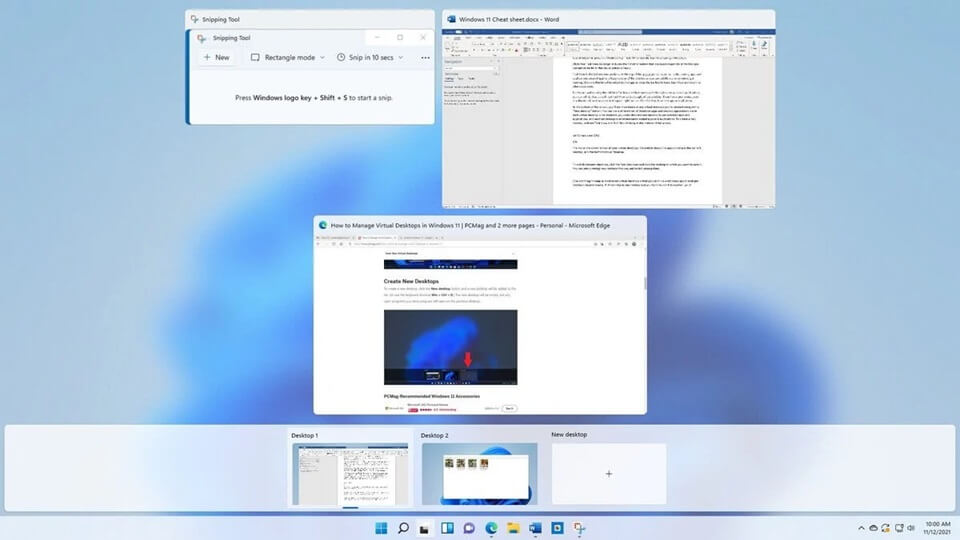
Task: Switch to Word via taskbar icon
Action: click(x=535, y=528)
